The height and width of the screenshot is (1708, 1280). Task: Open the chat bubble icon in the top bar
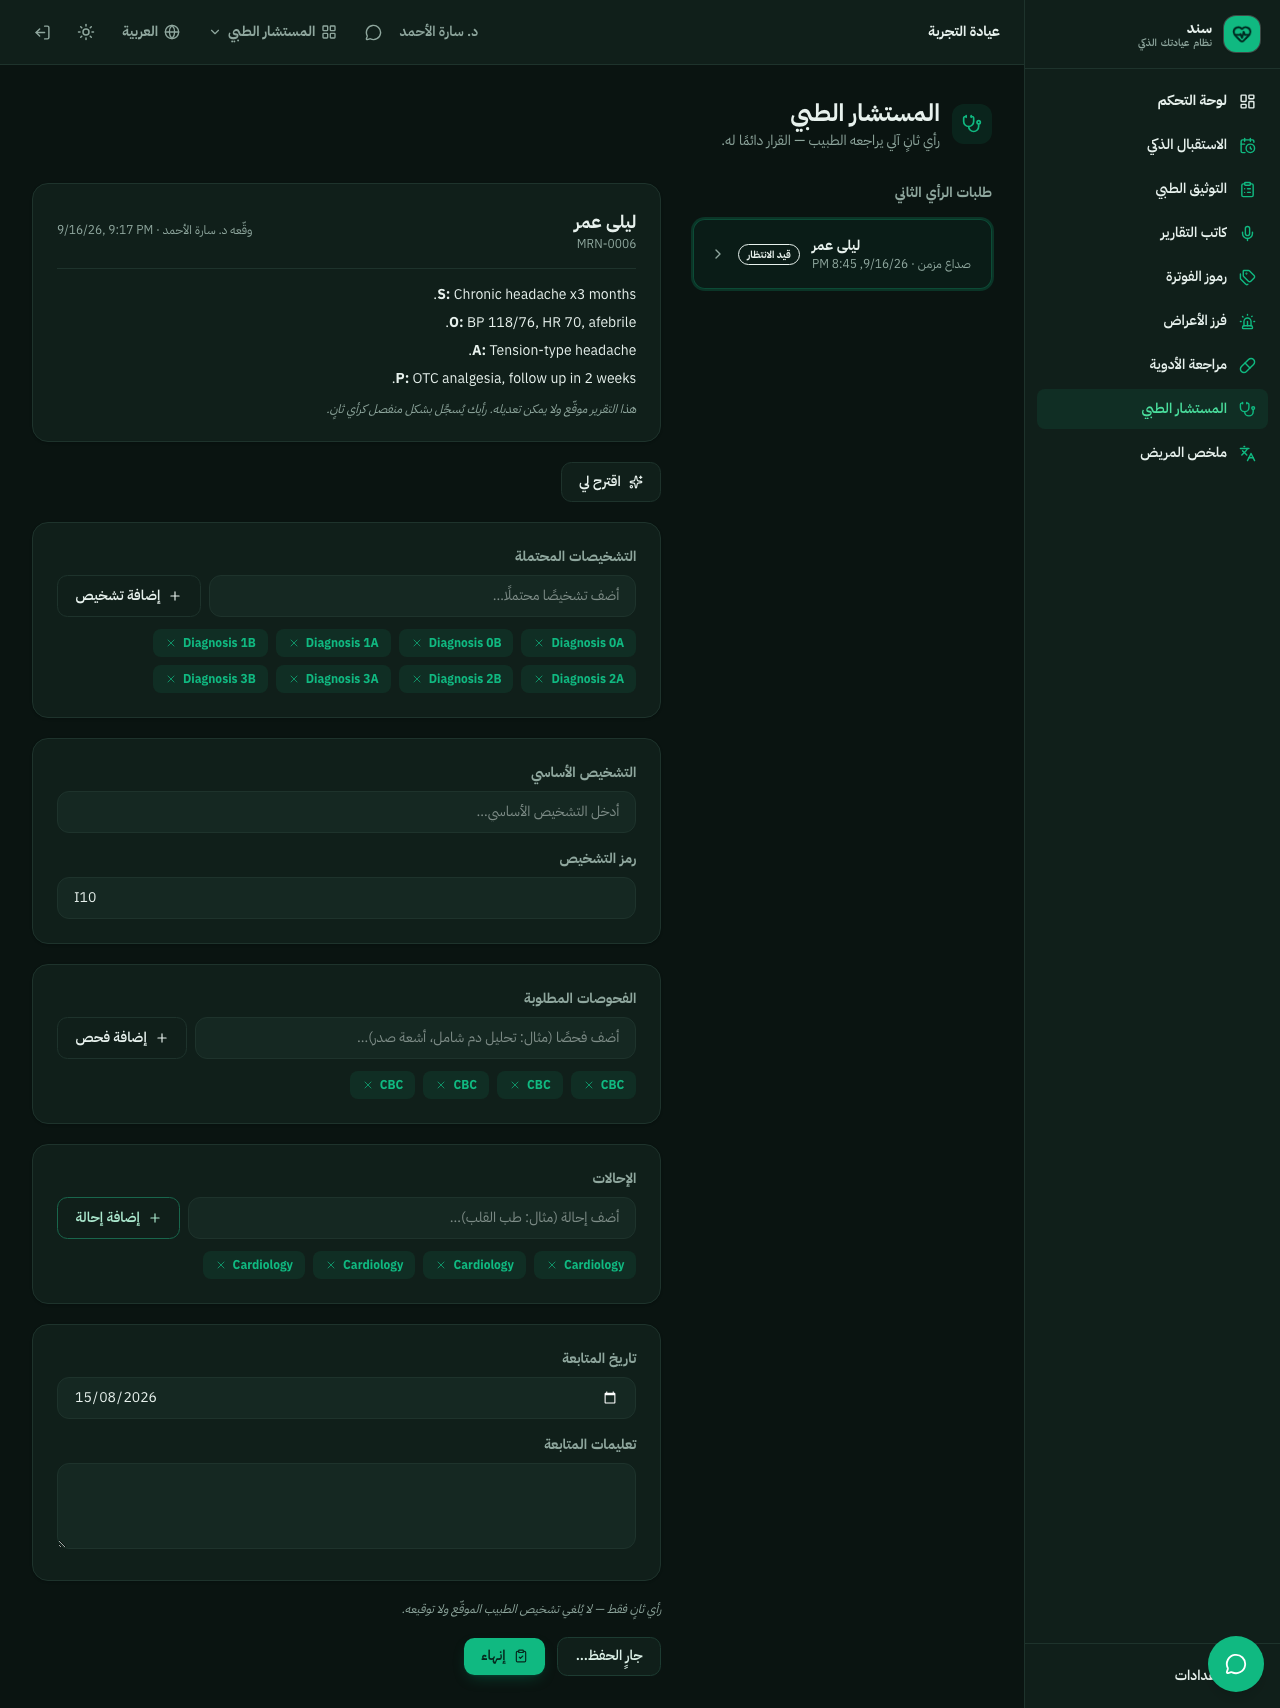point(373,32)
